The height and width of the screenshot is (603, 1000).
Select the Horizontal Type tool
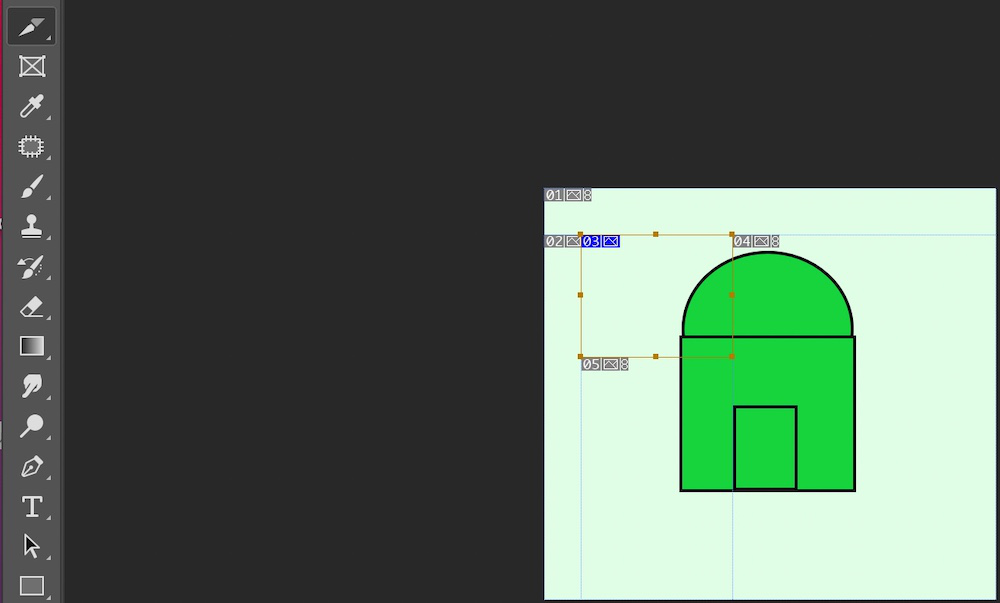coord(31,507)
